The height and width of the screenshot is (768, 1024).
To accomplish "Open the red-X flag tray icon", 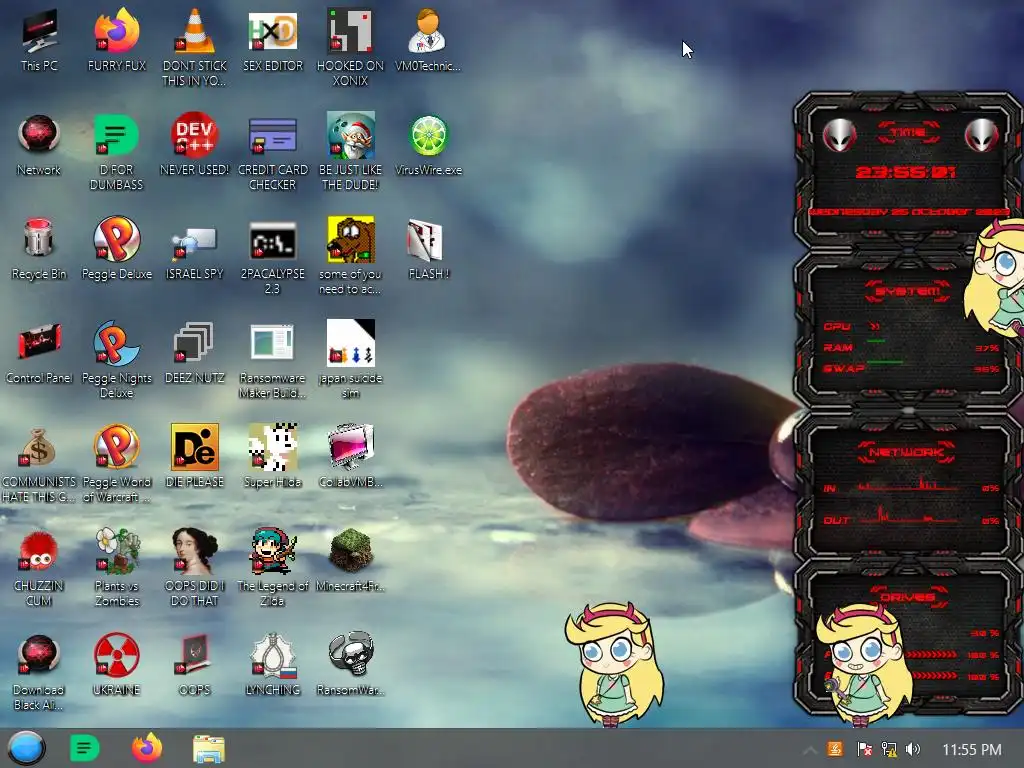I will tap(863, 749).
